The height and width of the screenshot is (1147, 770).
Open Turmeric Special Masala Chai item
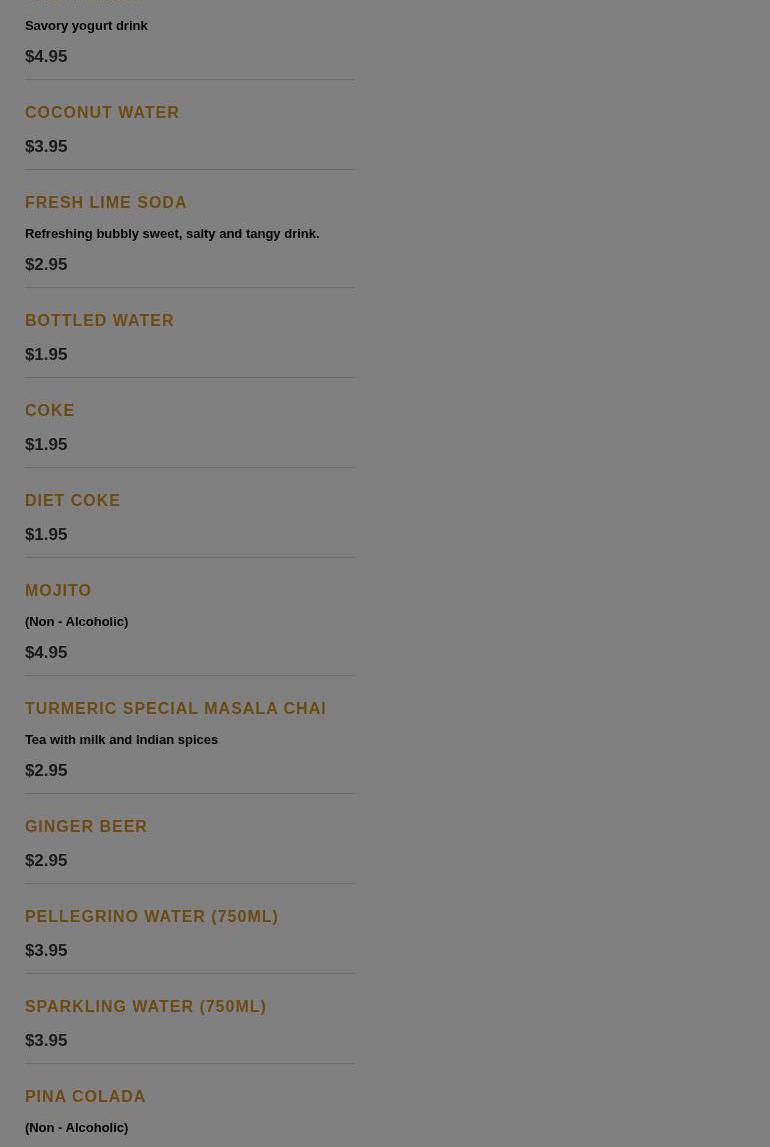coord(175,709)
